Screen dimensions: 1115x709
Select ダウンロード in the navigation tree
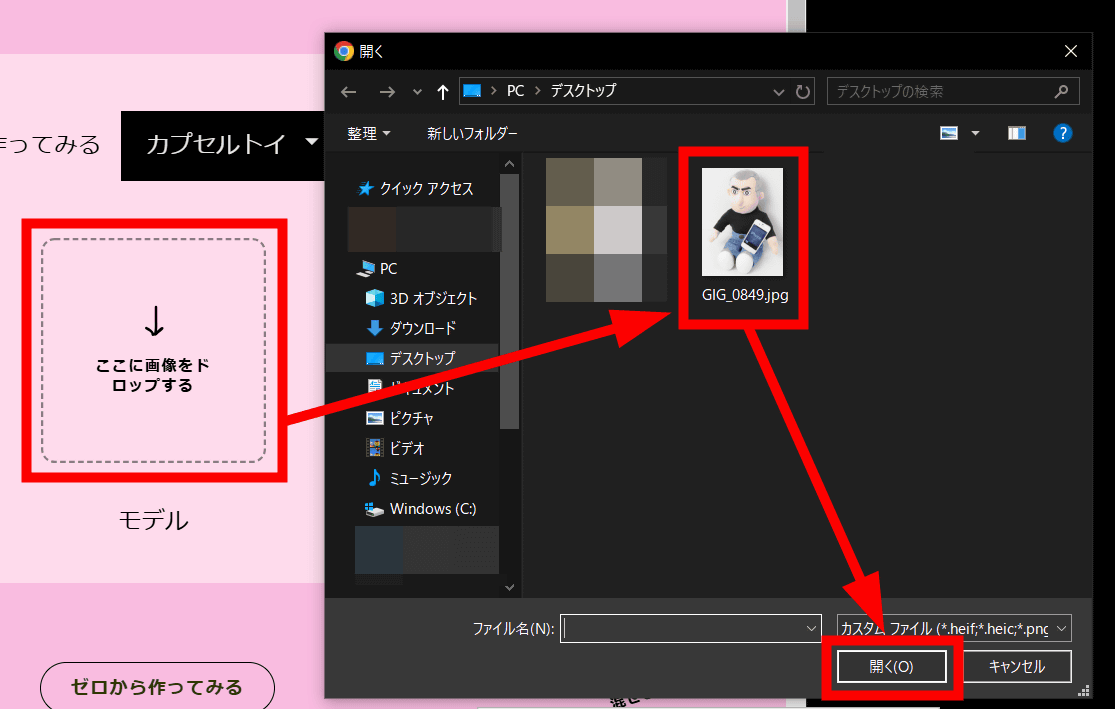[422, 328]
